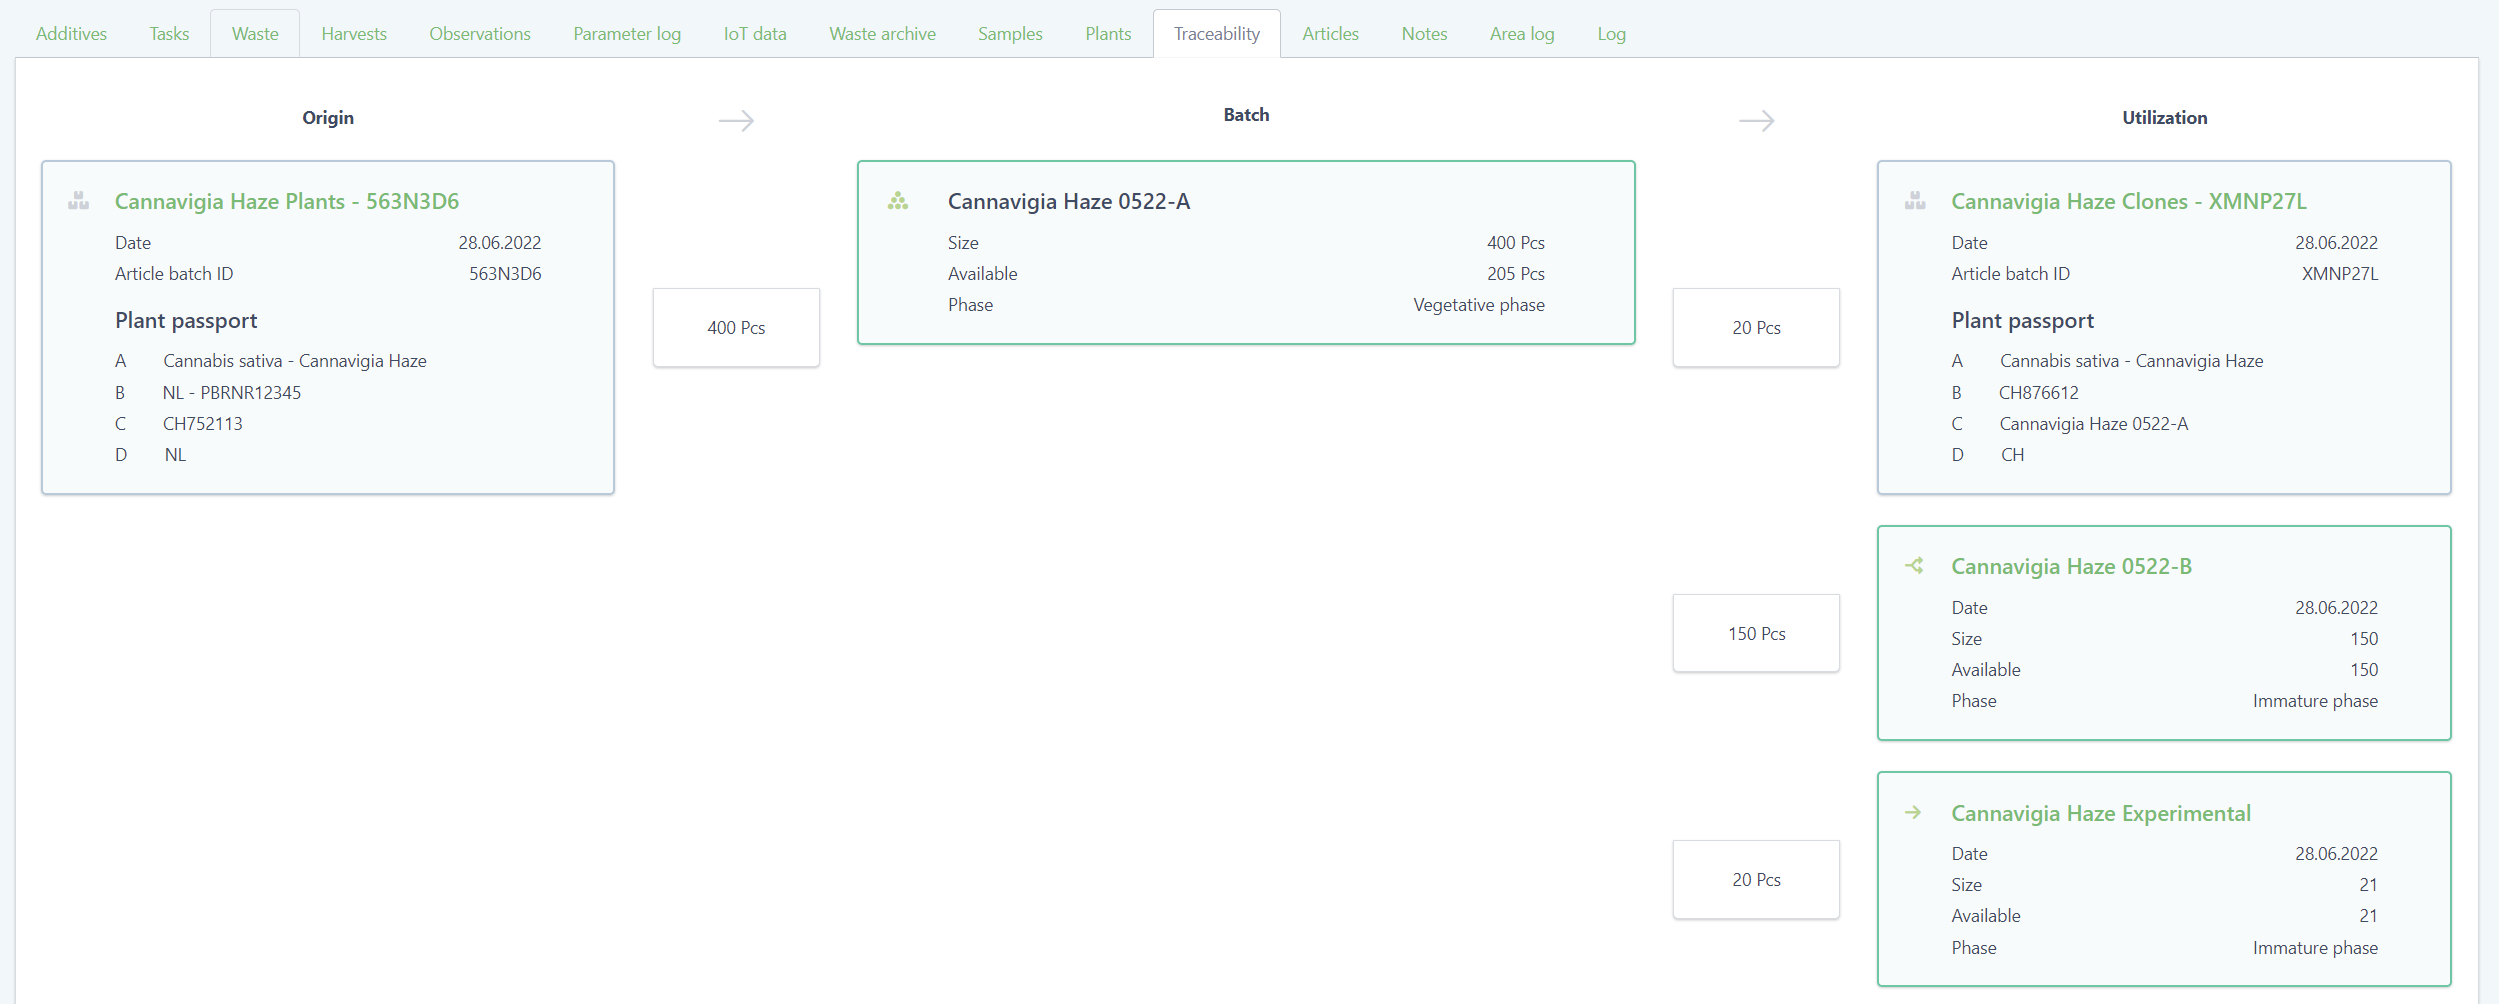Select the Cannavigia Haze 0522-A batch title
This screenshot has width=2499, height=1004.
[1068, 201]
